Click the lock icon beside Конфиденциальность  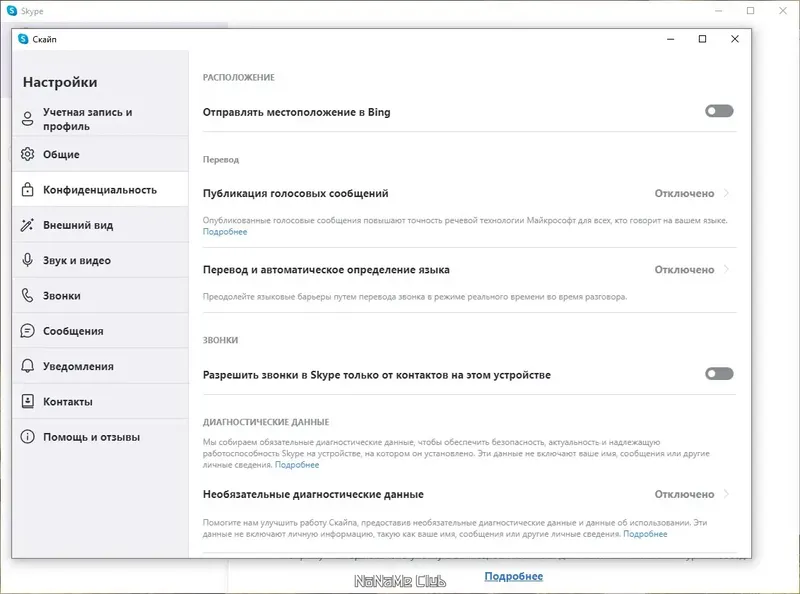28,189
